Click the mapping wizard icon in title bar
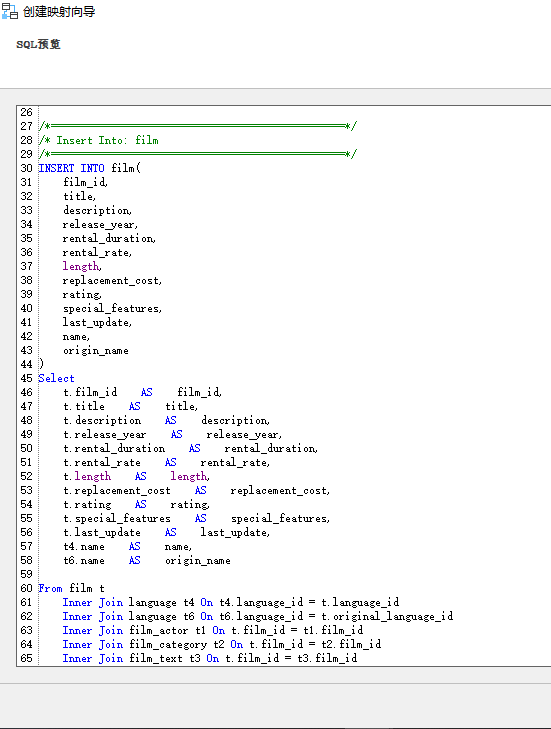Screen dimensions: 551x729 (x=10, y=11)
